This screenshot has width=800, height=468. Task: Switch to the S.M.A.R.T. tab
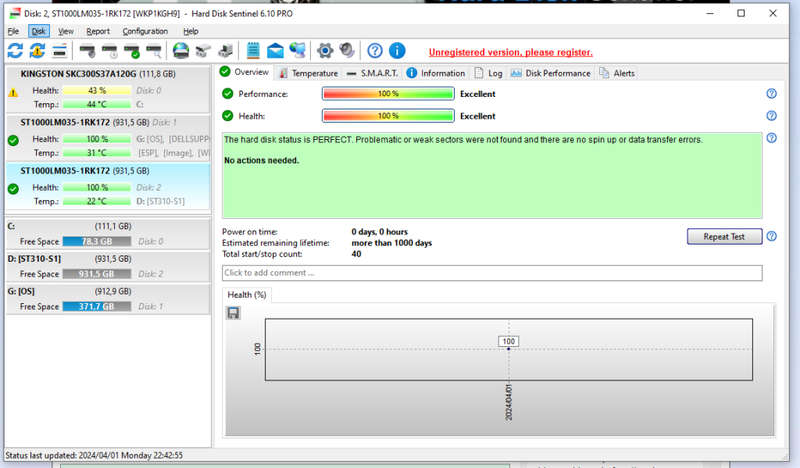(x=372, y=73)
